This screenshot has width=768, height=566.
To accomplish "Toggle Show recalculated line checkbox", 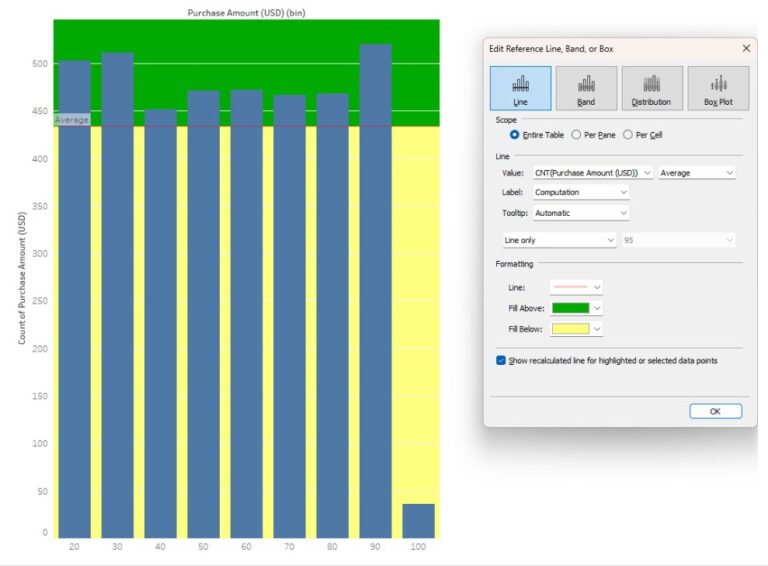I will coord(501,360).
